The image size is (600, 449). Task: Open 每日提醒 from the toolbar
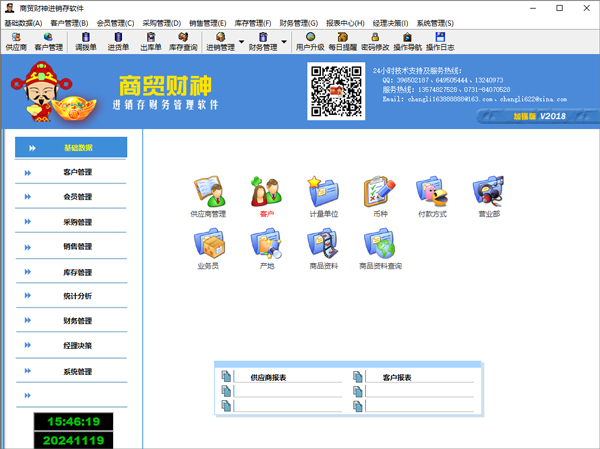click(x=342, y=42)
